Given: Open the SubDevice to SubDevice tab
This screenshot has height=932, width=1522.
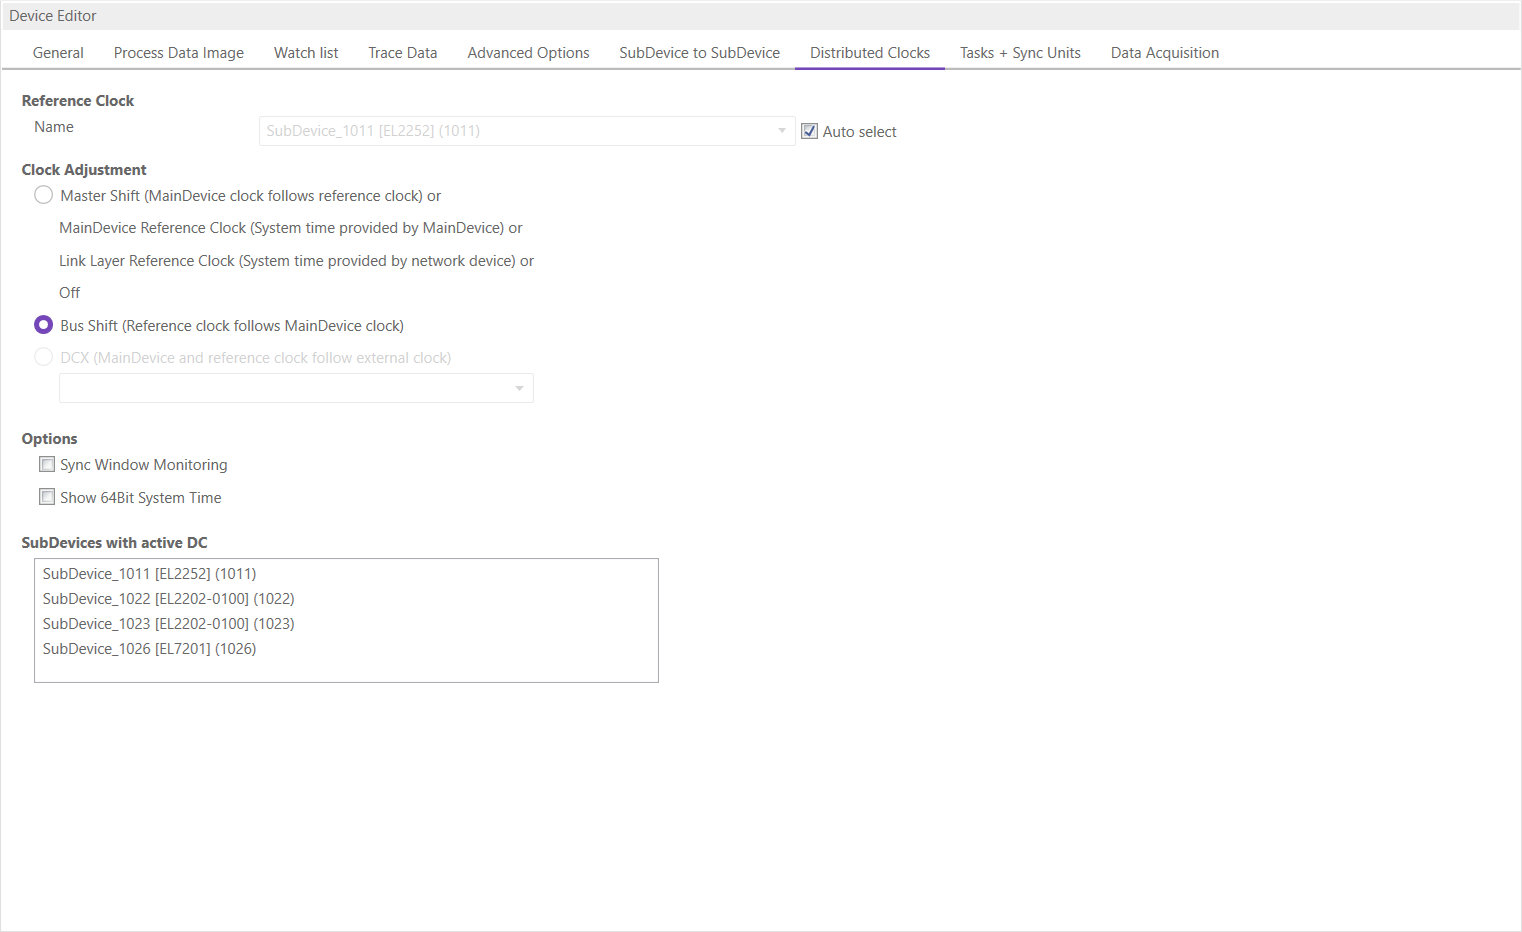Looking at the screenshot, I should [699, 53].
